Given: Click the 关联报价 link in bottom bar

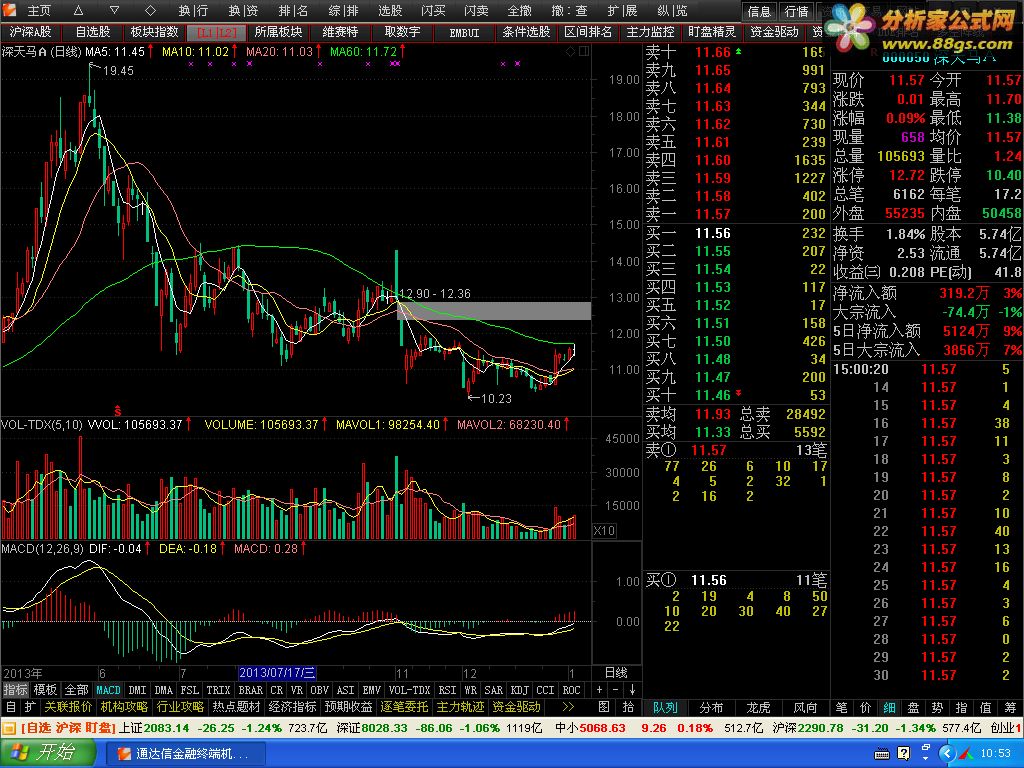Looking at the screenshot, I should pyautogui.click(x=68, y=707).
